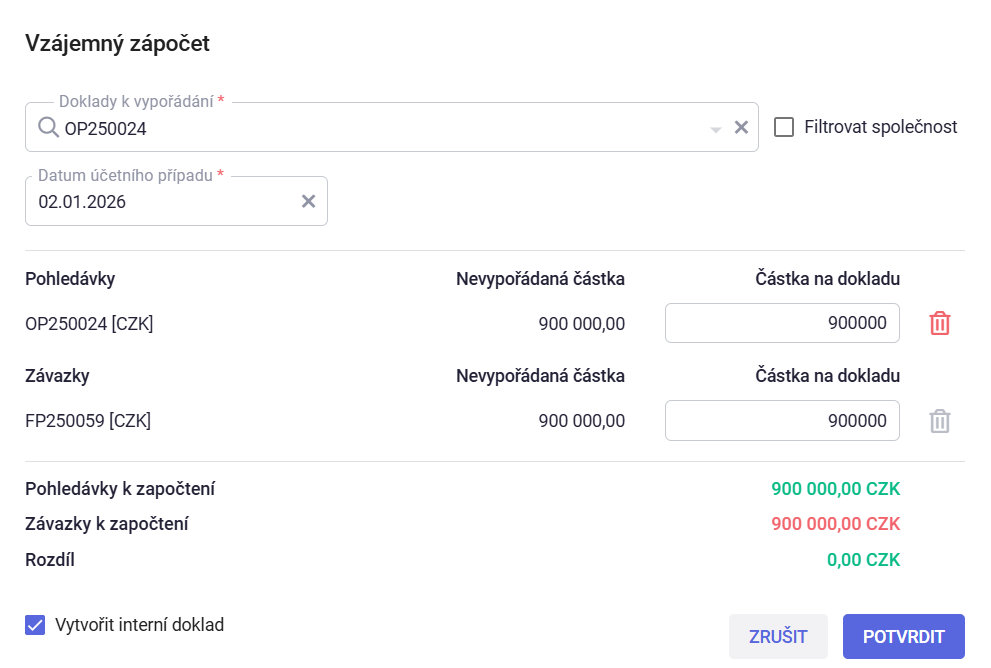Viewport: 991px width, 668px height.
Task: Enable the Filtrovat společnost checkbox
Action: click(x=784, y=127)
